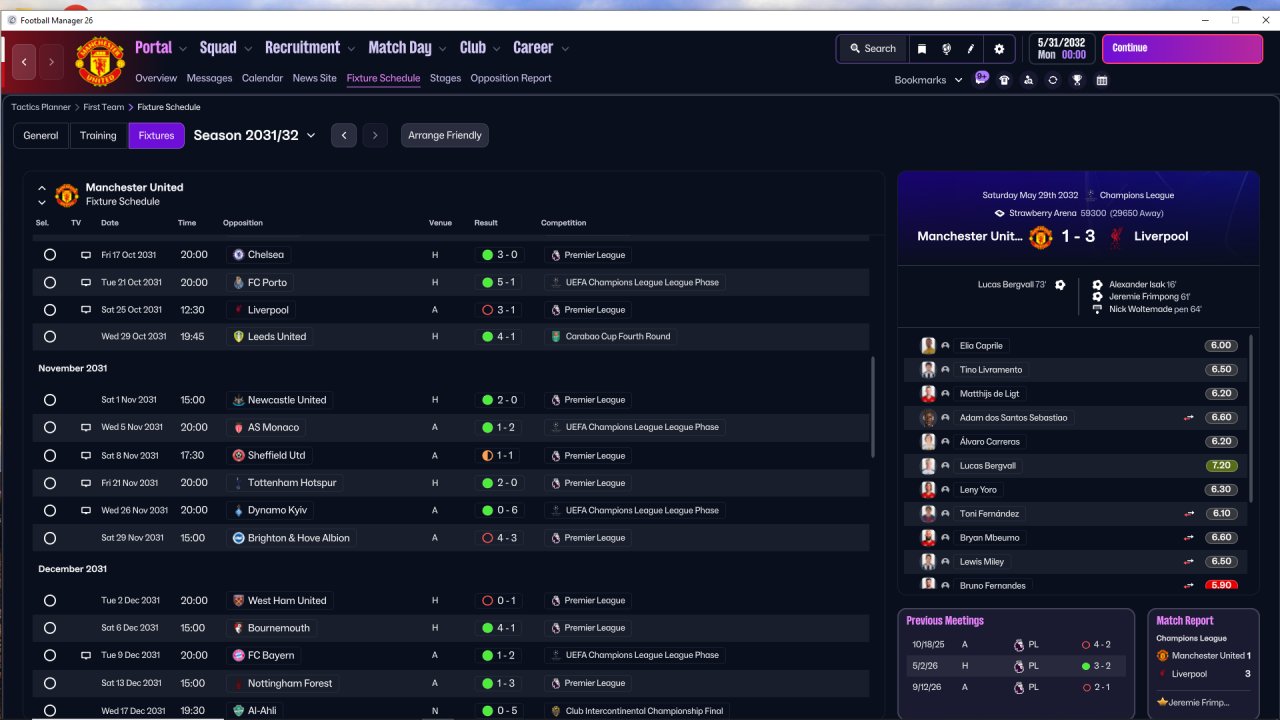Click the player ratings list scrollbar
1280x720 pixels.
coord(1252,418)
